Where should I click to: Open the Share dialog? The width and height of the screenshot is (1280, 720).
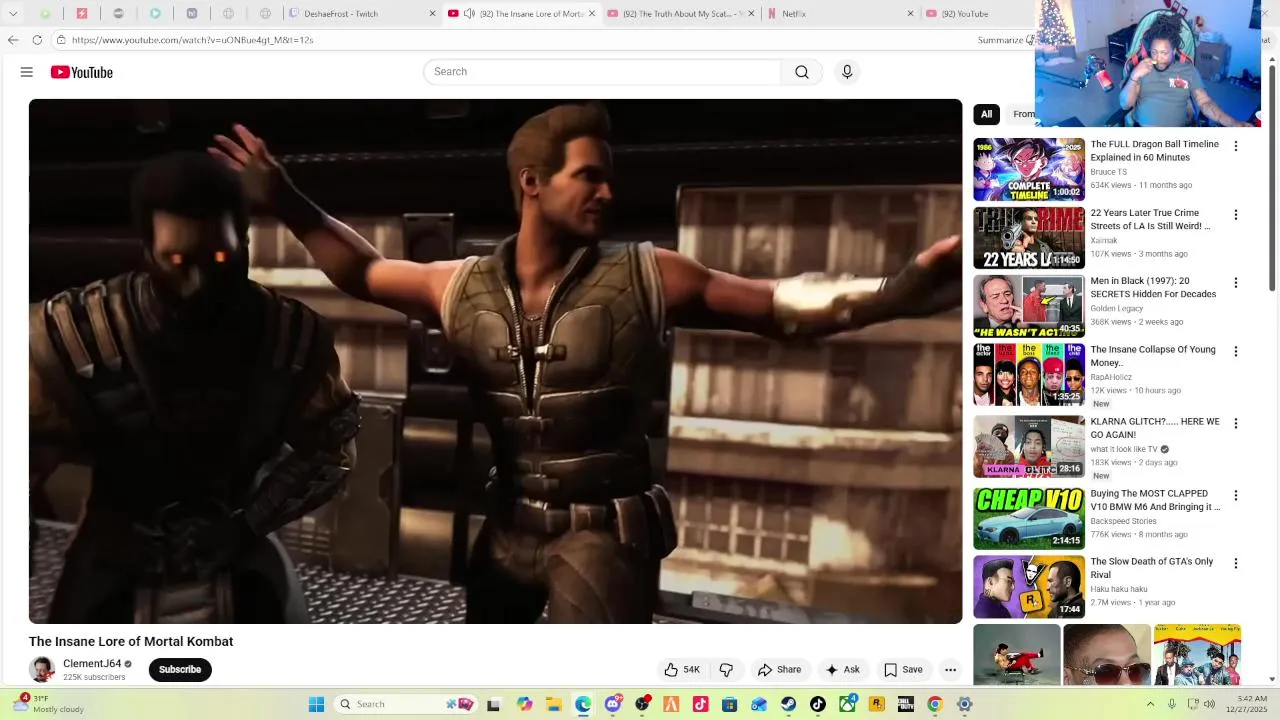(779, 670)
